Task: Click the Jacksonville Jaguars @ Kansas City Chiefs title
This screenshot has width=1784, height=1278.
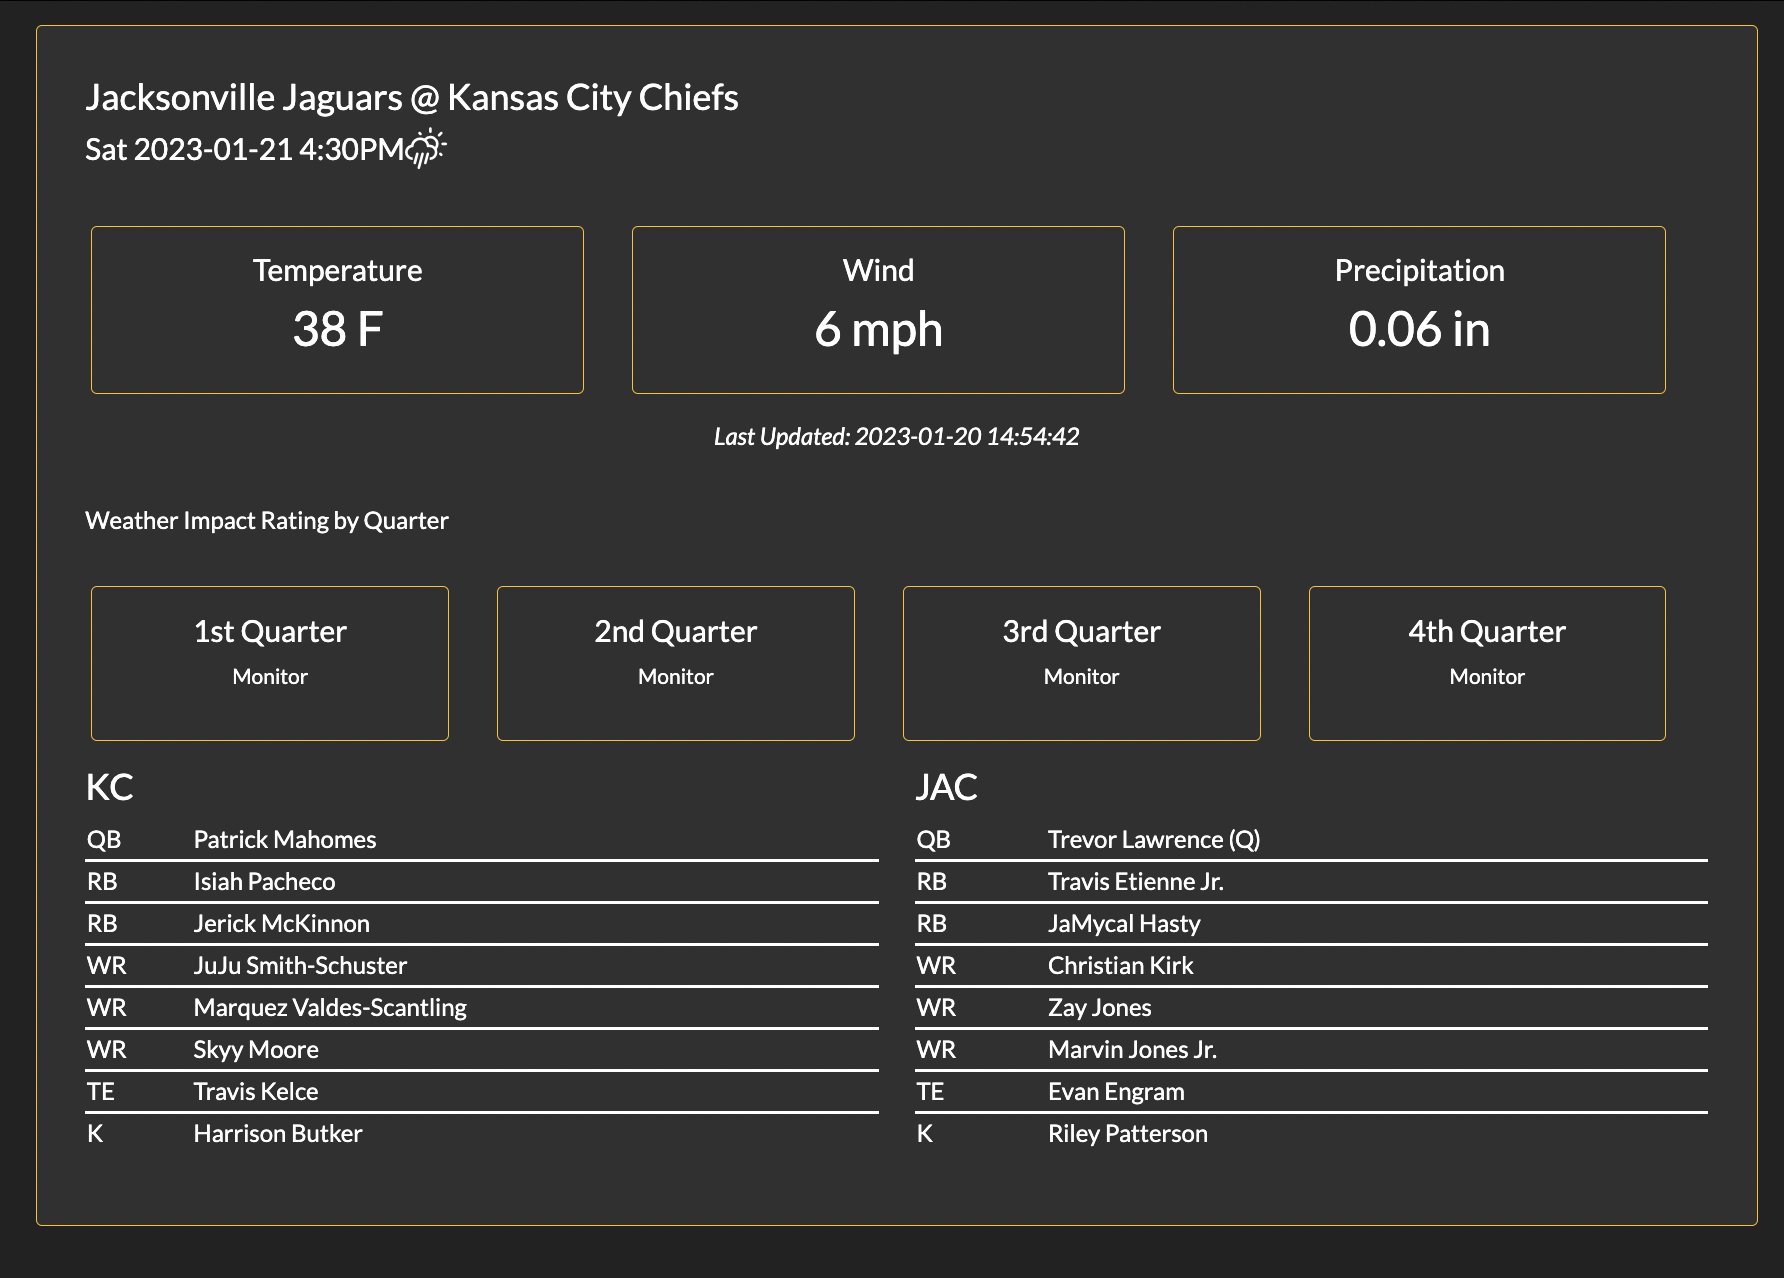Action: [x=412, y=97]
